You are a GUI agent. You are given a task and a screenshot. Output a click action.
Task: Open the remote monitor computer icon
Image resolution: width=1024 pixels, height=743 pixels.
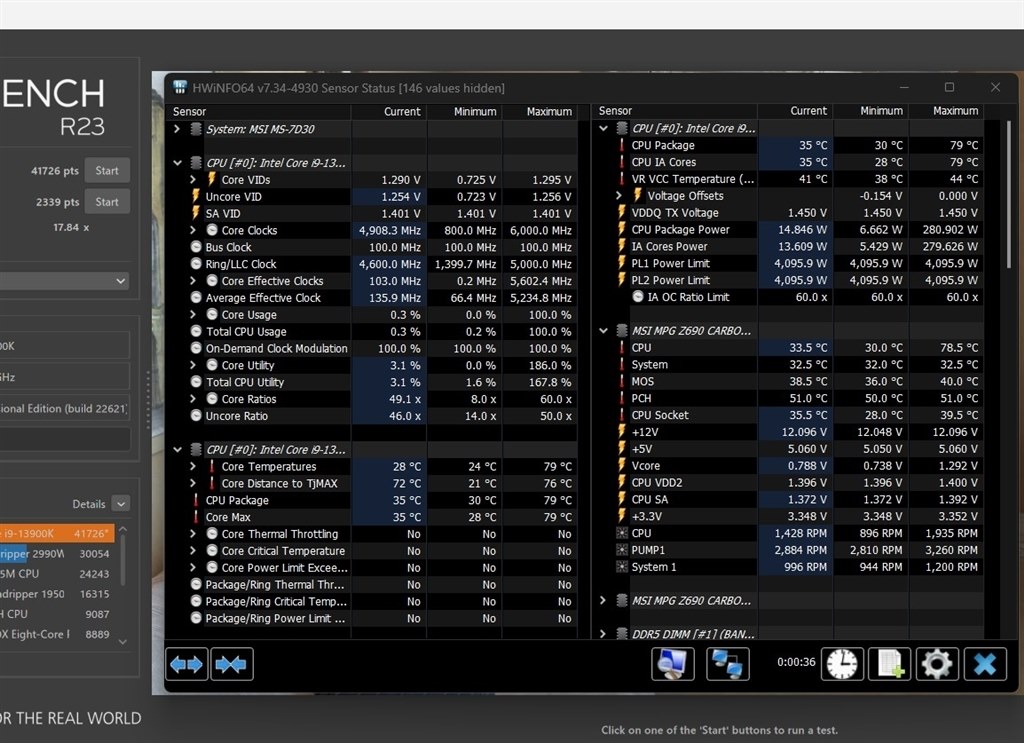(673, 664)
